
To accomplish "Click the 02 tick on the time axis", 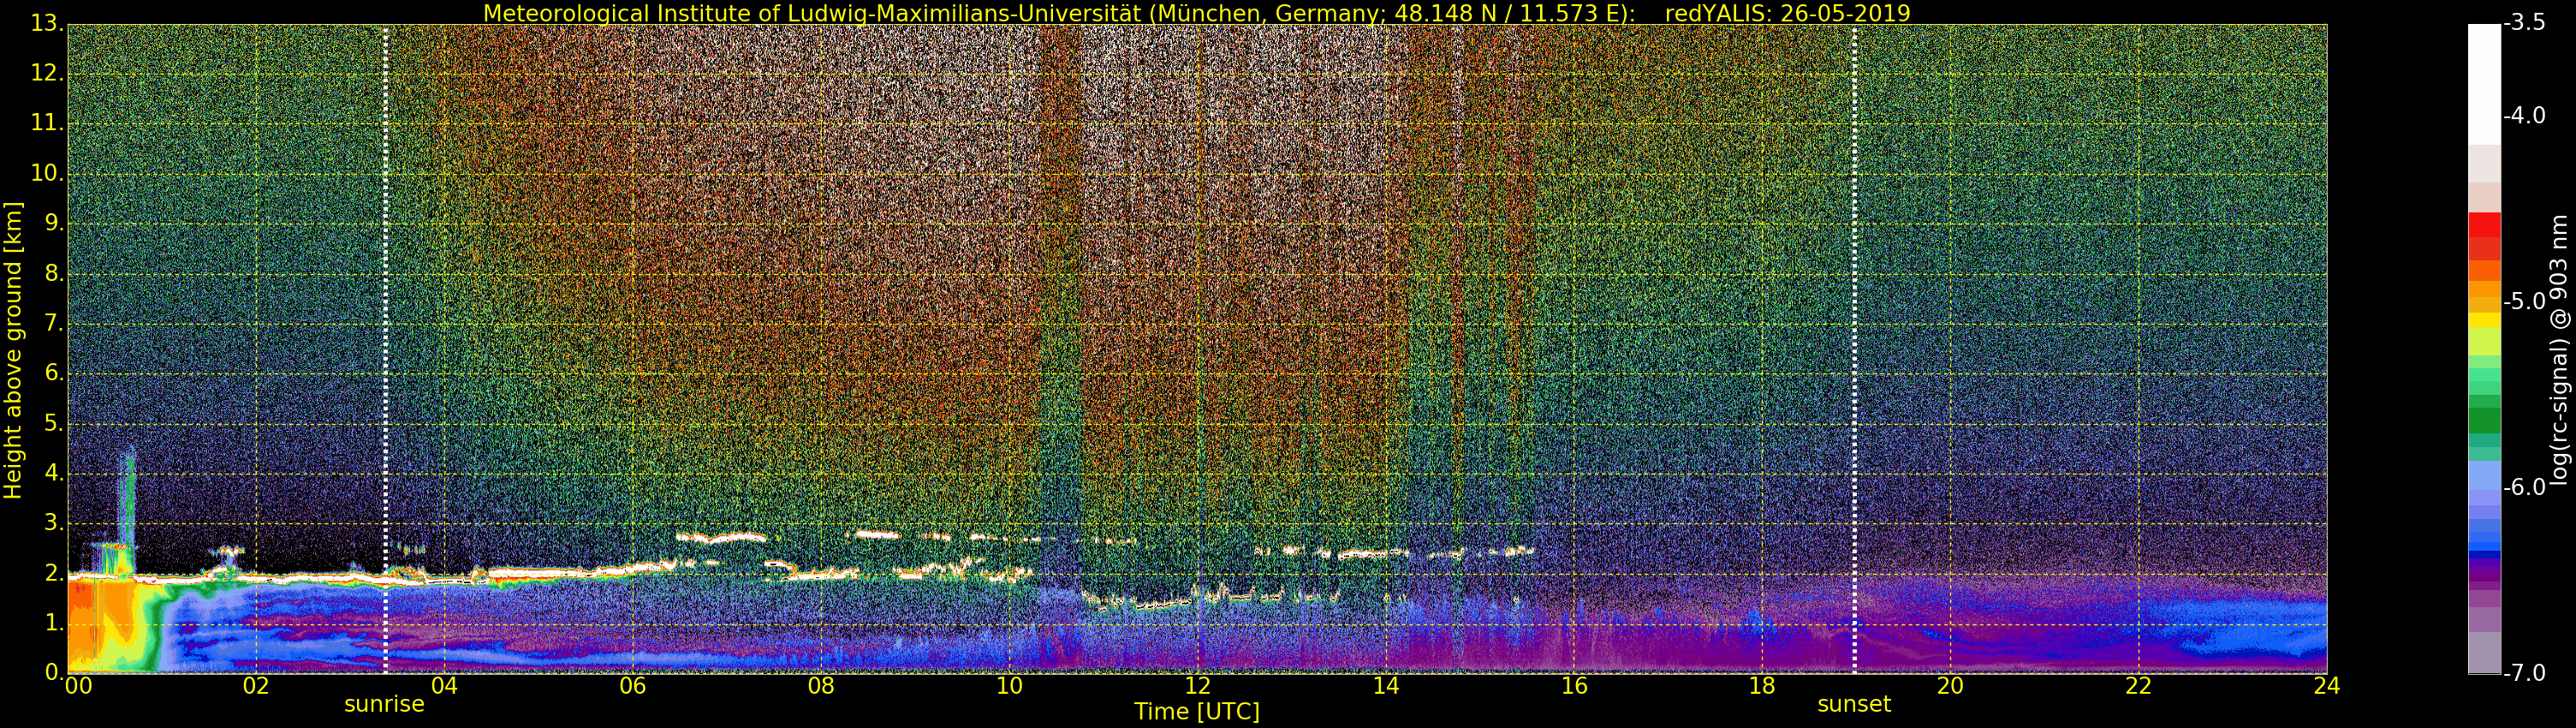I will click(x=256, y=685).
